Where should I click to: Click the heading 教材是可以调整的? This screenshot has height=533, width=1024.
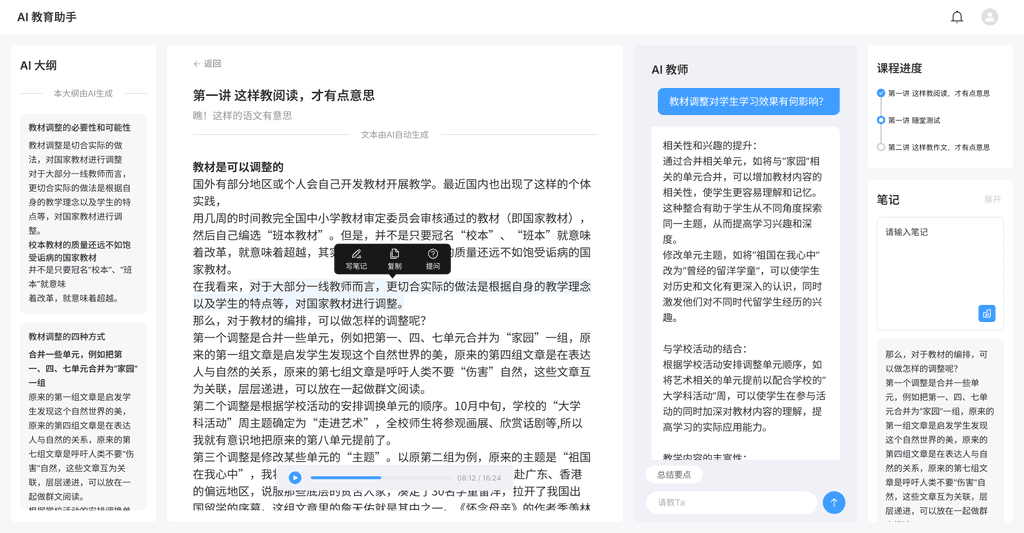238,167
